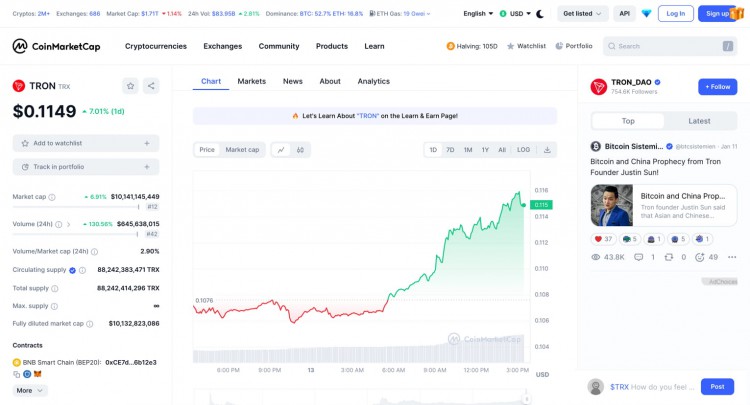This screenshot has height=405, width=750.
Task: Click TRON_DAO avatar icon
Action: coord(598,87)
